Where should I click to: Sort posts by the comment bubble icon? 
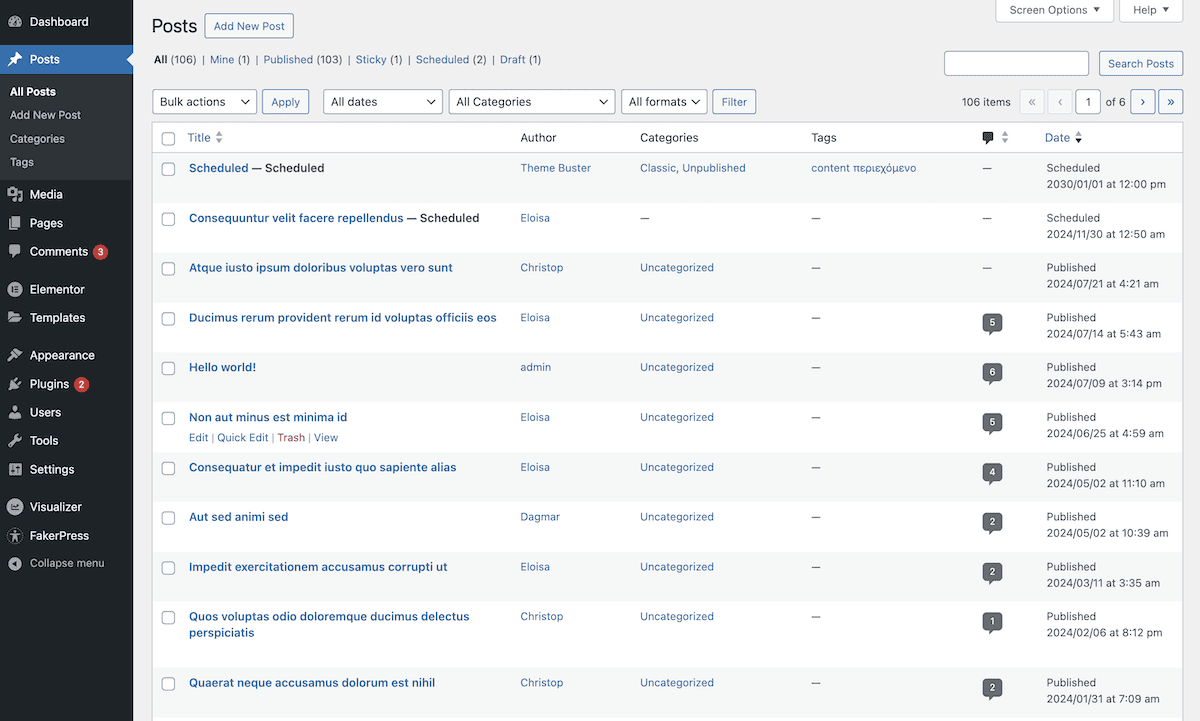(988, 137)
